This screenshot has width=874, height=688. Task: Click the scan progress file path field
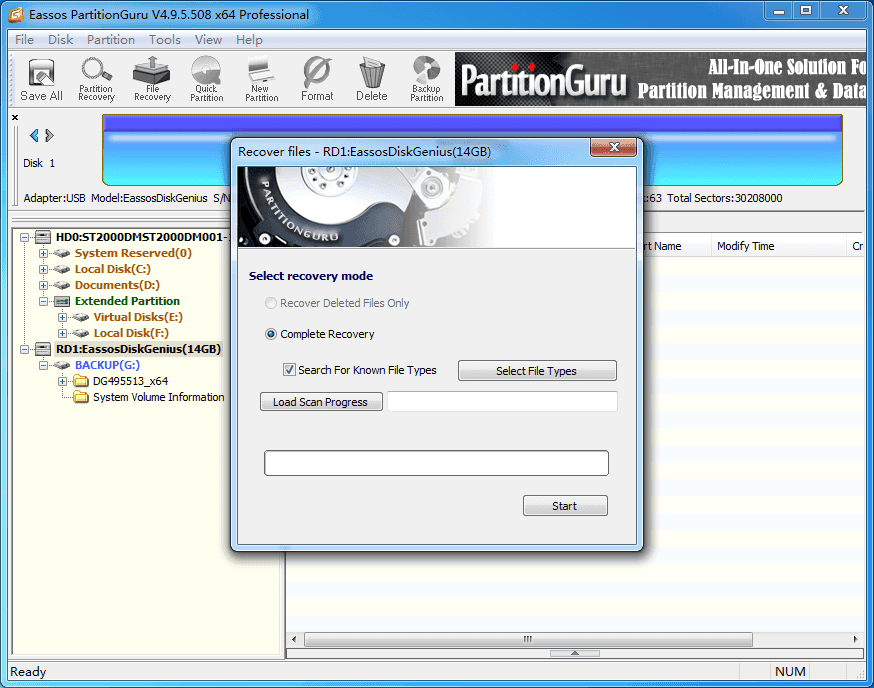pyautogui.click(x=502, y=401)
